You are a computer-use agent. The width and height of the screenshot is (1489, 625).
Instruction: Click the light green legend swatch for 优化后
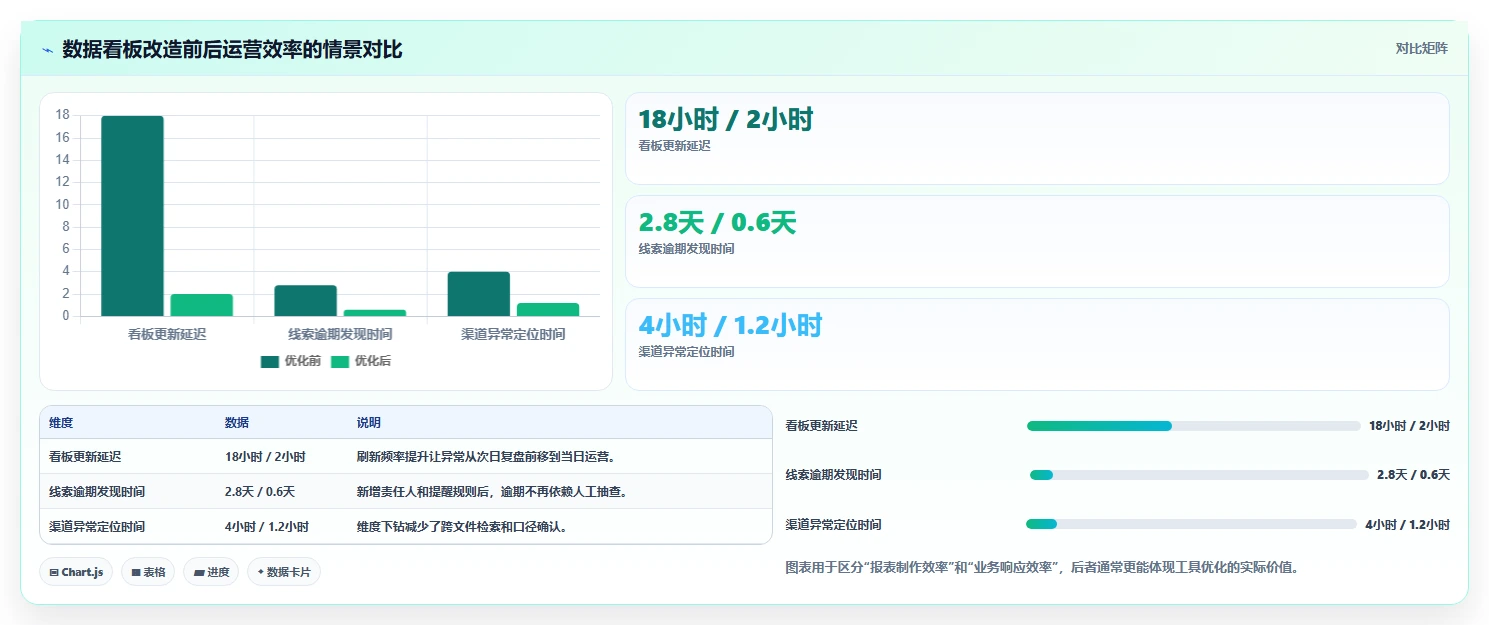(341, 362)
